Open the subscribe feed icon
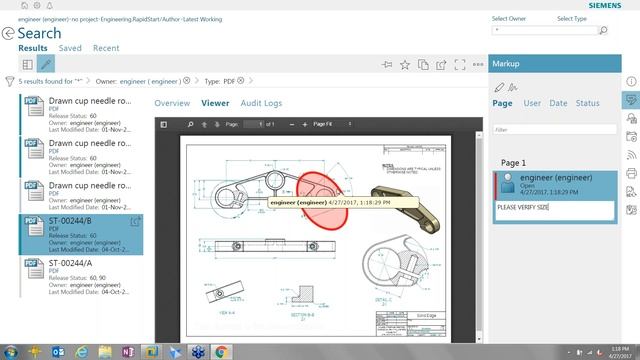This screenshot has width=640, height=360. click(x=631, y=155)
